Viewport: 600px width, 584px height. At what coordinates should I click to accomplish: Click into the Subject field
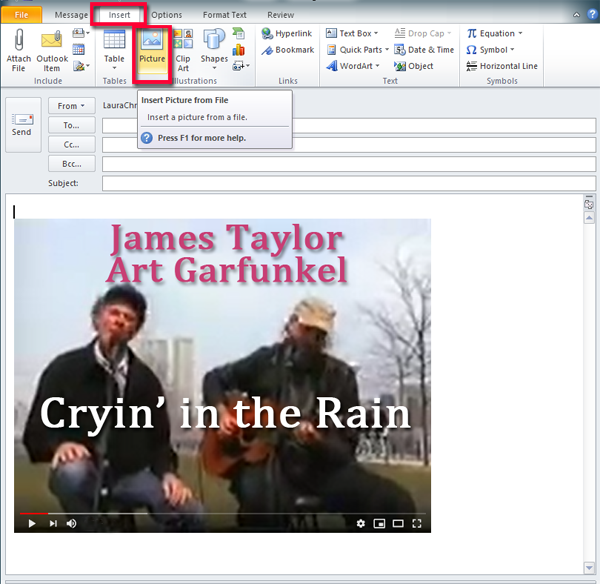coord(349,183)
